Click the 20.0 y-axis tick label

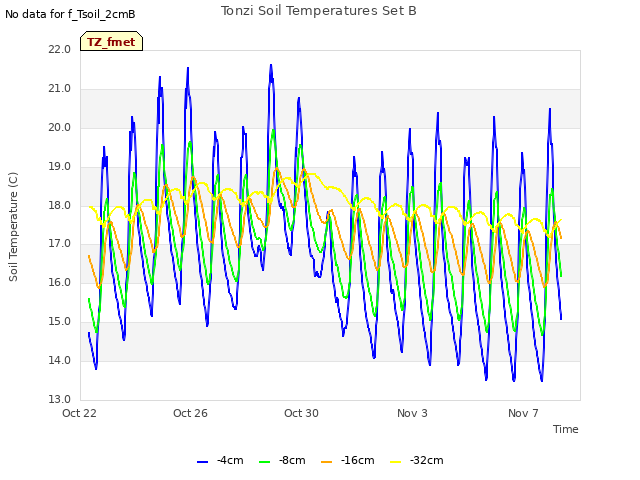pos(60,127)
